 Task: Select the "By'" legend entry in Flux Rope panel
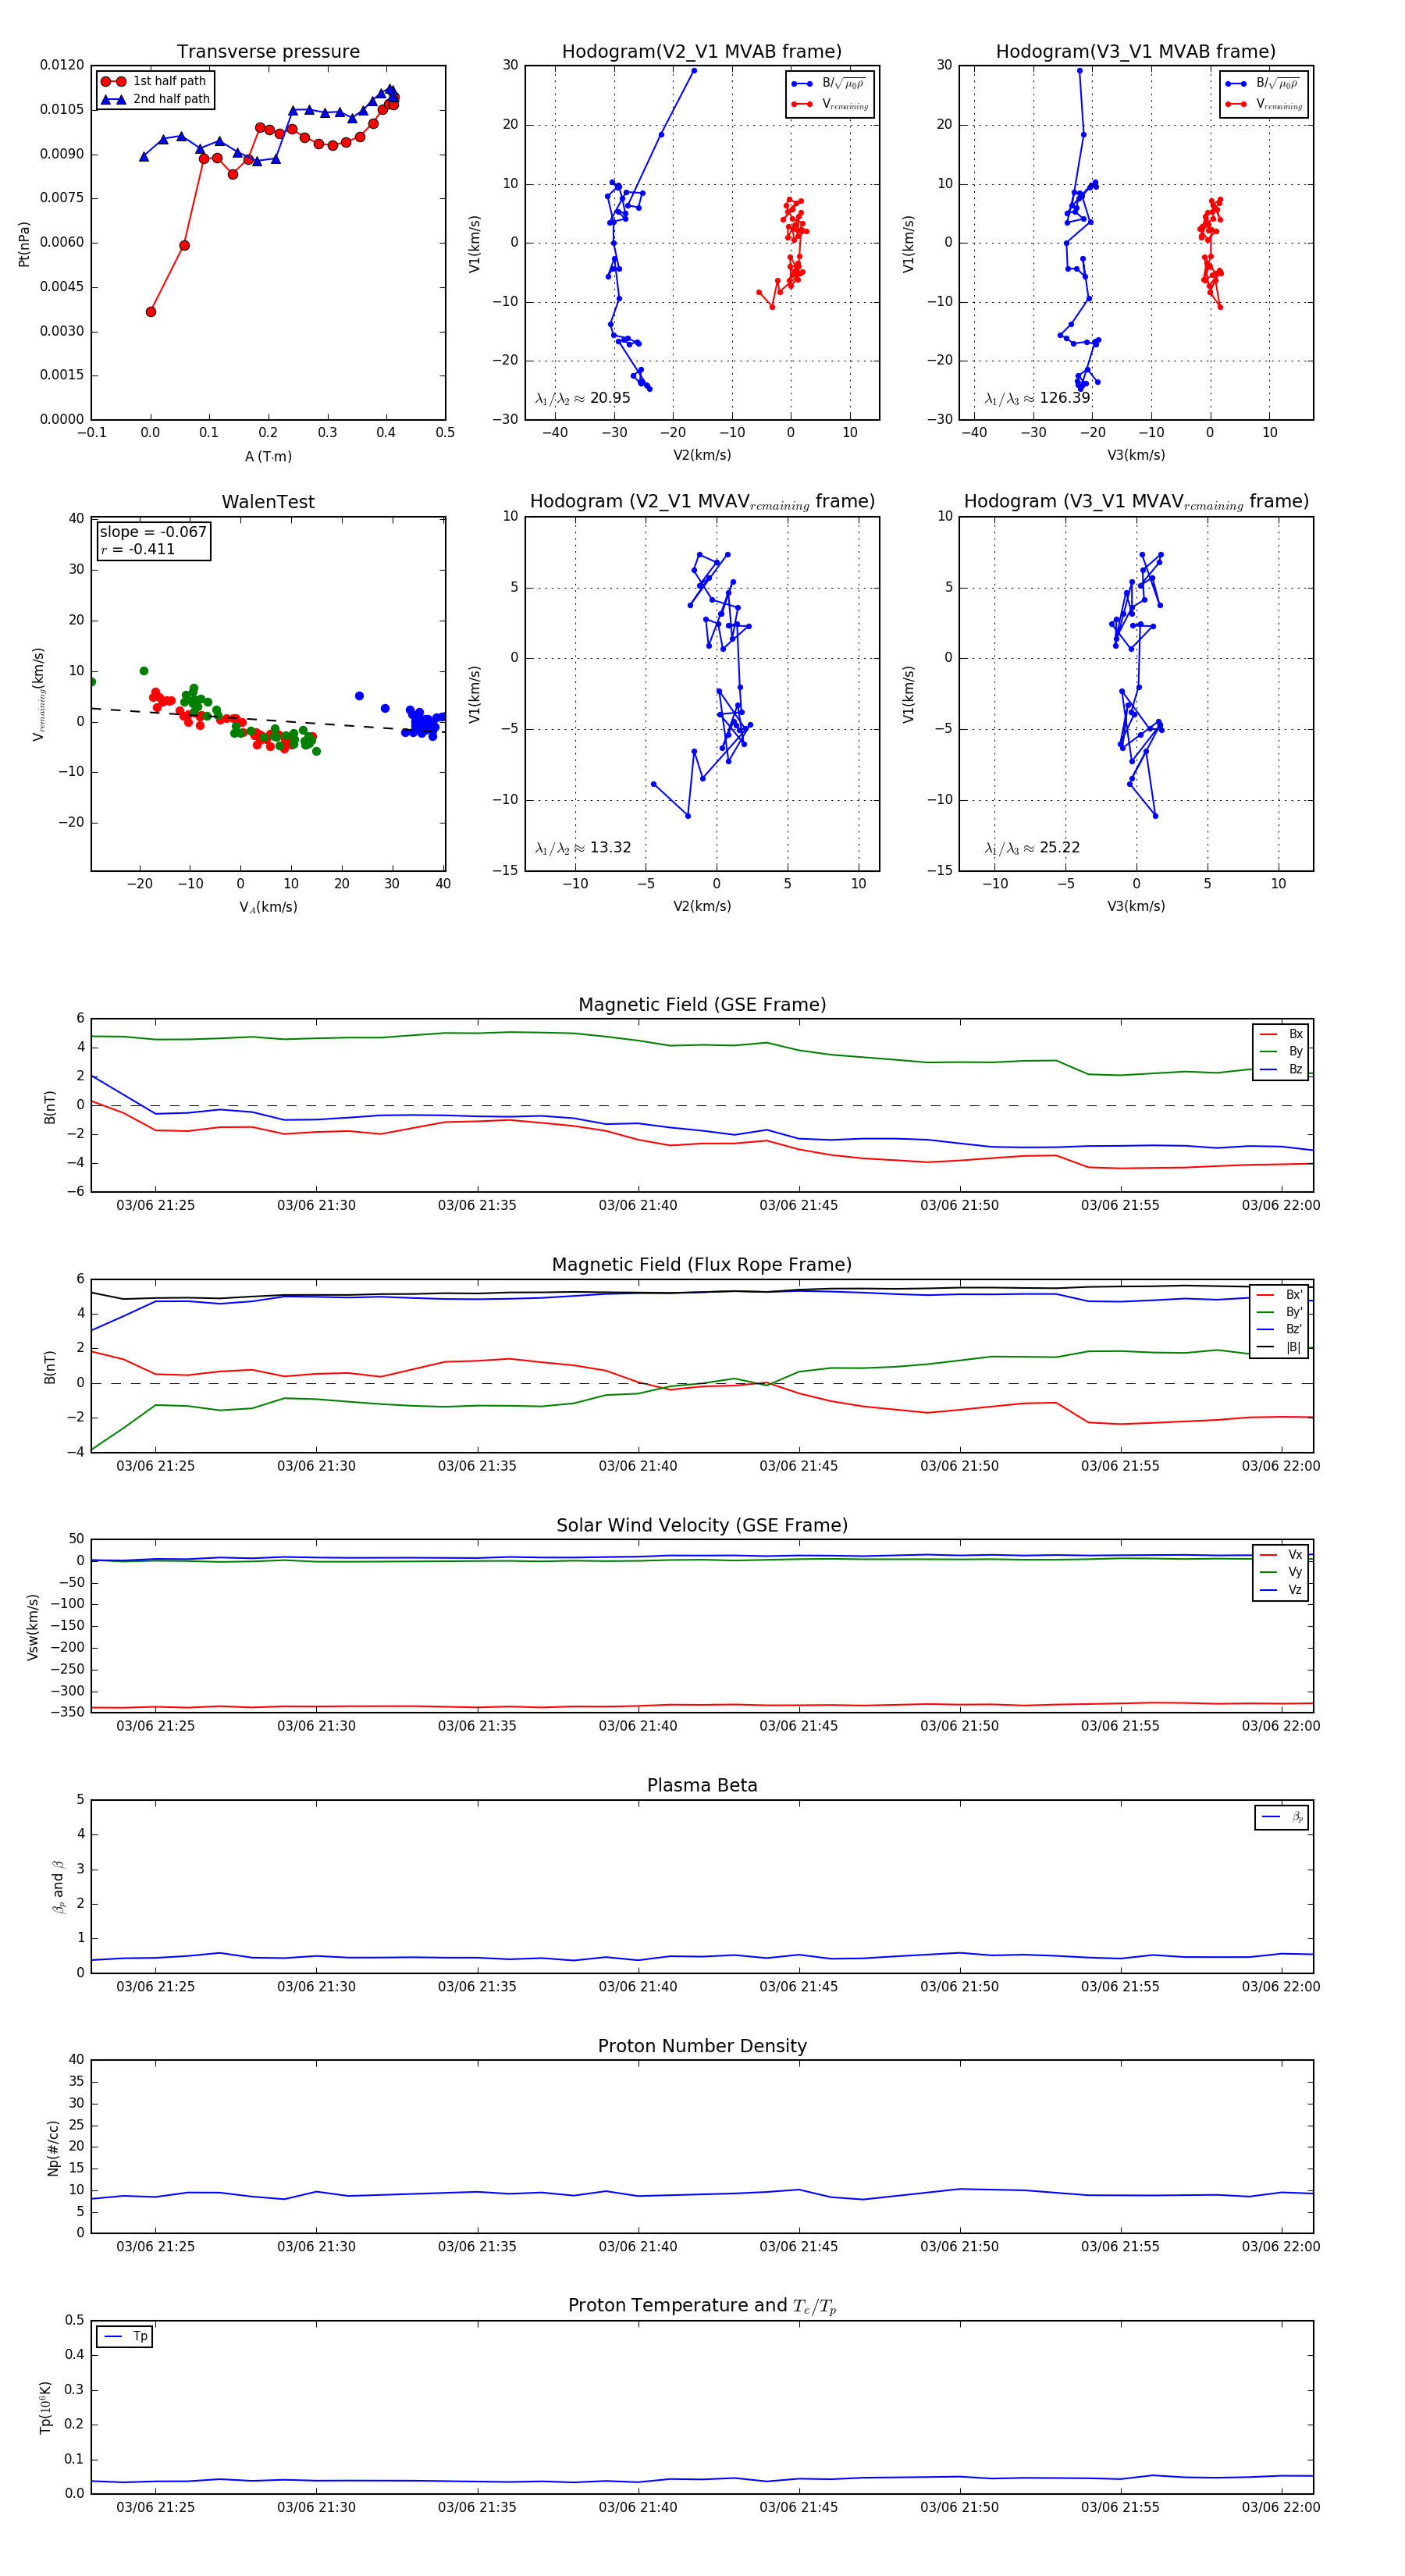point(1280,1312)
